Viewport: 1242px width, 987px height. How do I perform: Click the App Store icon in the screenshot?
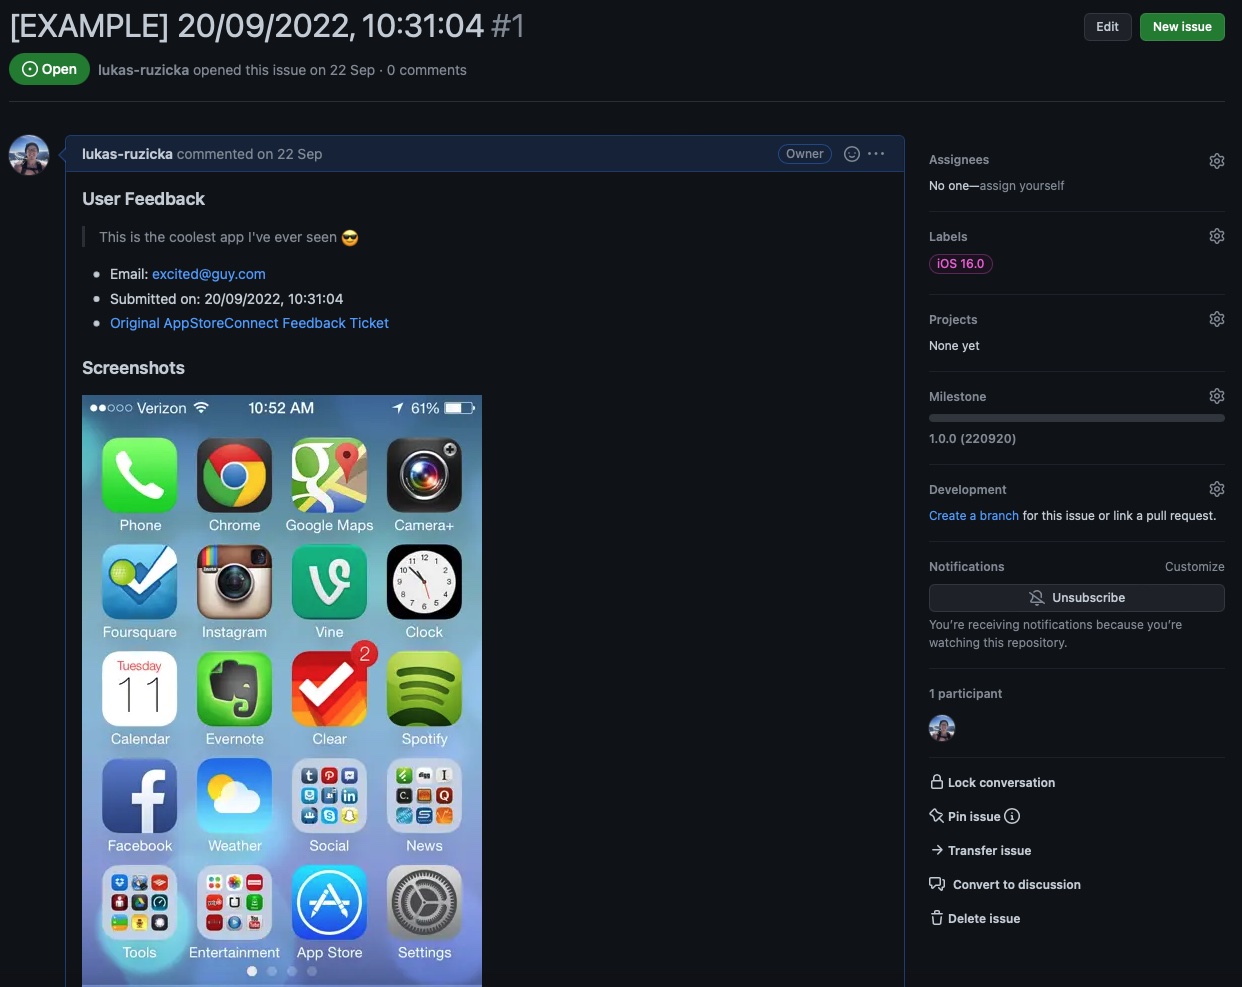[329, 903]
